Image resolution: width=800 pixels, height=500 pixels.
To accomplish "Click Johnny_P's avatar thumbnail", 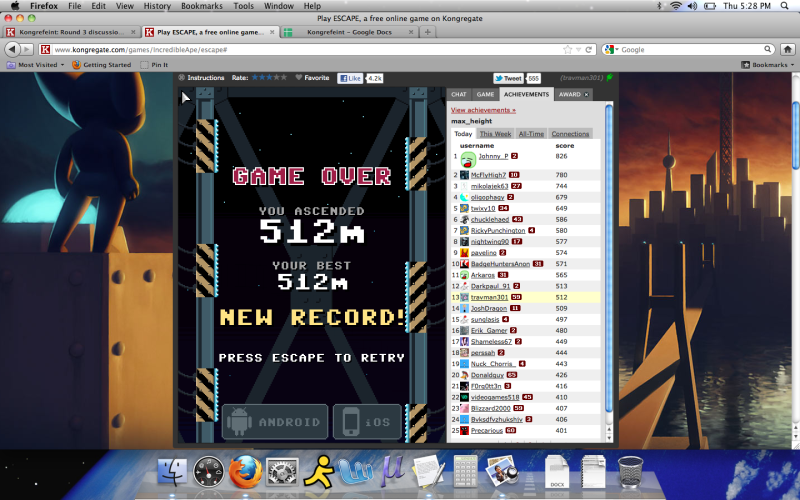I will coord(468,160).
